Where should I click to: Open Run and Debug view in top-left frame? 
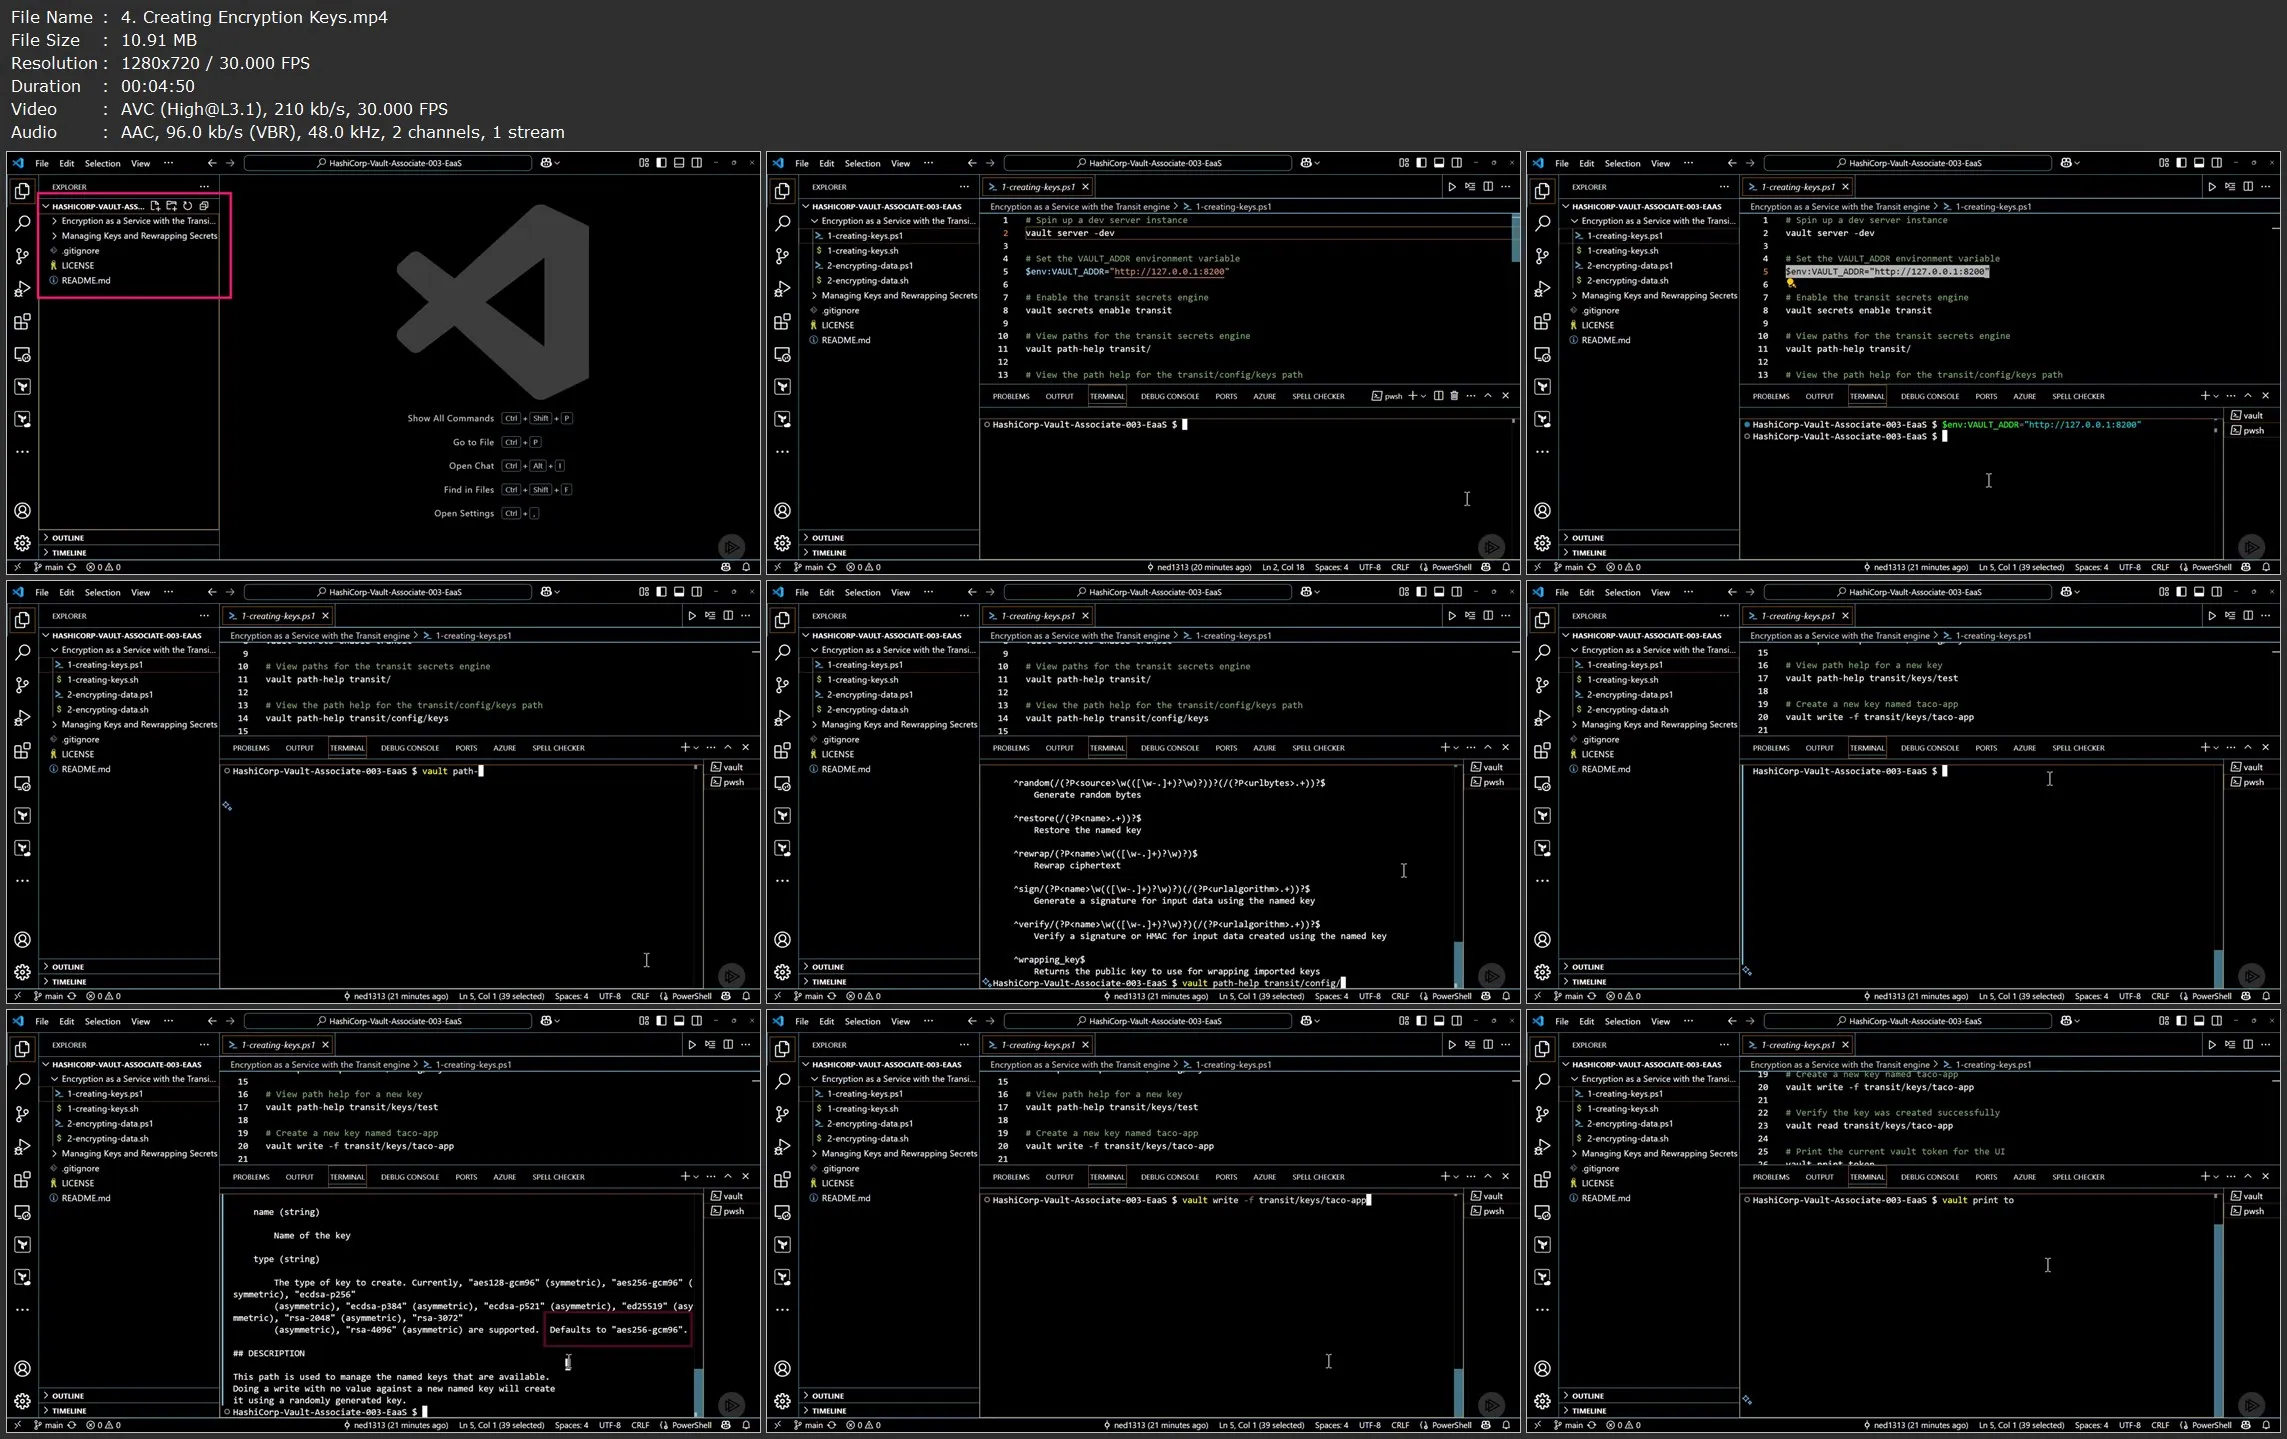[x=22, y=289]
